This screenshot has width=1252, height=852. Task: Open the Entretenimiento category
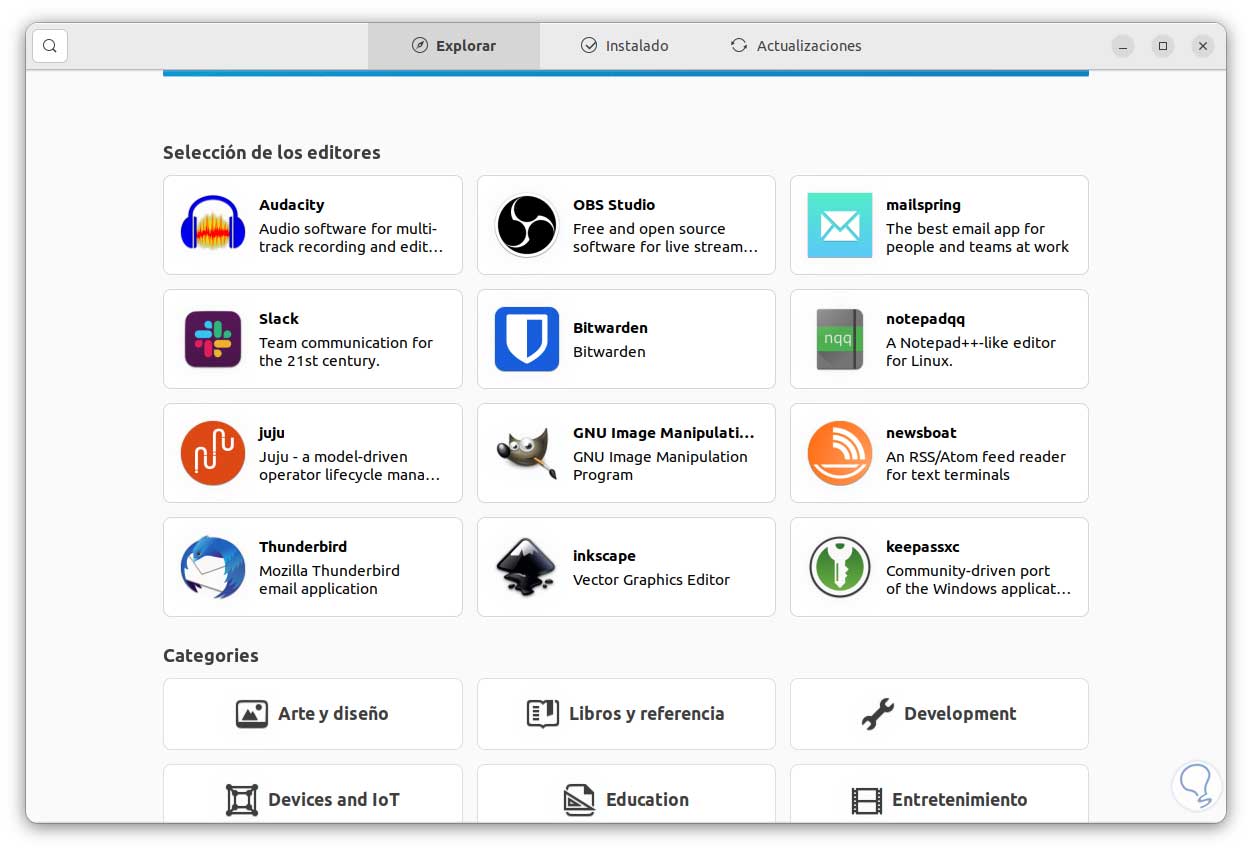point(939,794)
